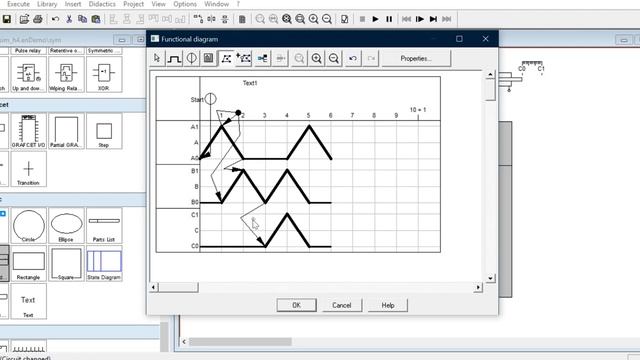Click the zoom out magnifier in main toolbar
Screen dimensions: 640x360
pos(327,19)
